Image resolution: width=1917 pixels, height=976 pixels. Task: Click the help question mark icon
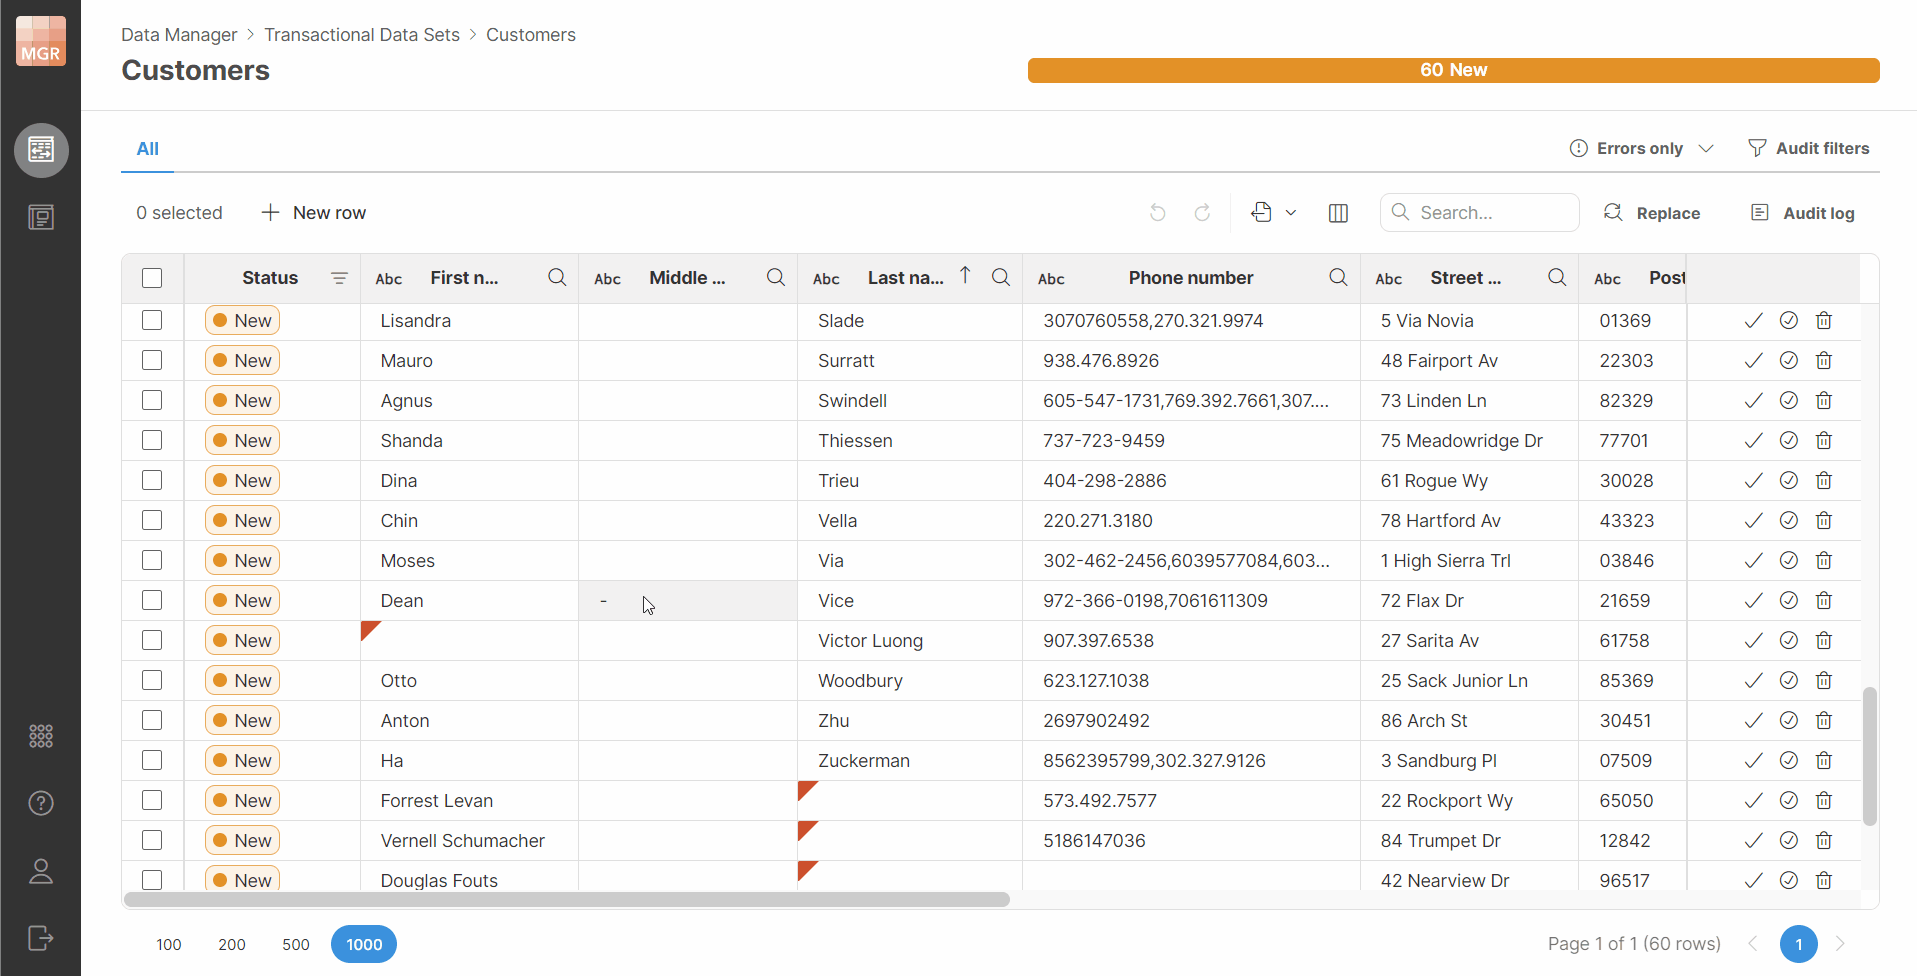pyautogui.click(x=41, y=803)
